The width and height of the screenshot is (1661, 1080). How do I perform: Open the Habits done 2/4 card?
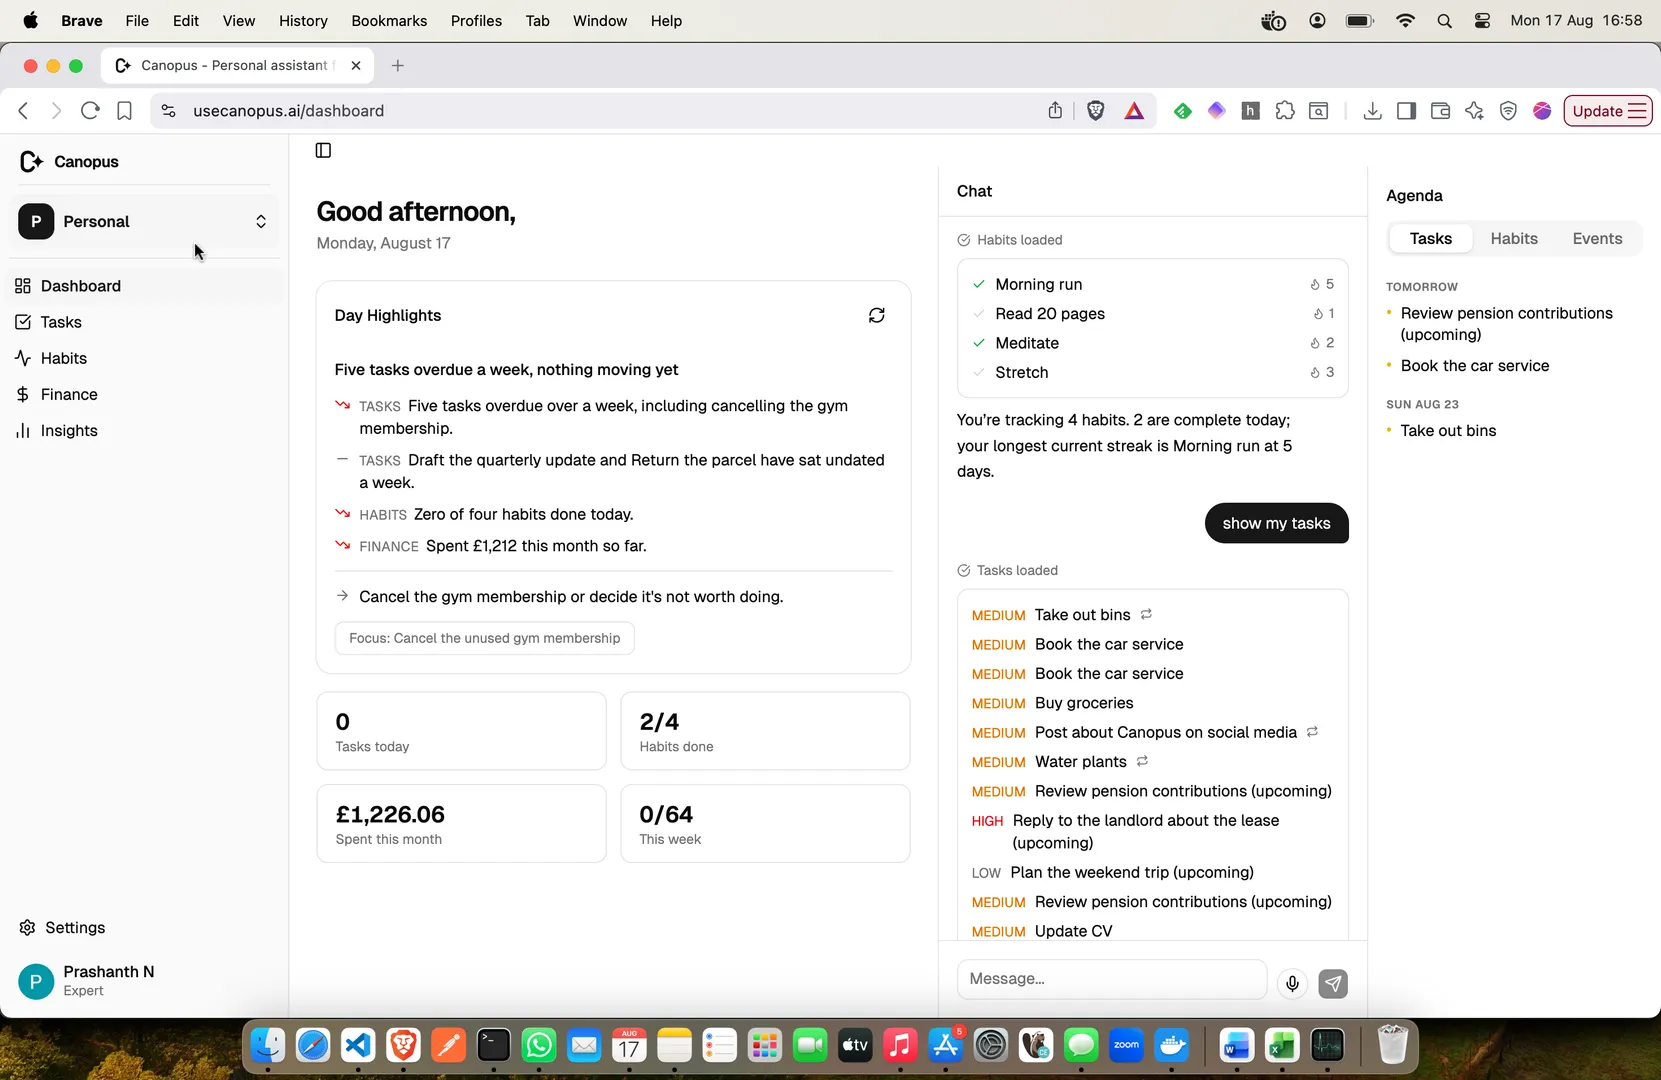pos(765,731)
